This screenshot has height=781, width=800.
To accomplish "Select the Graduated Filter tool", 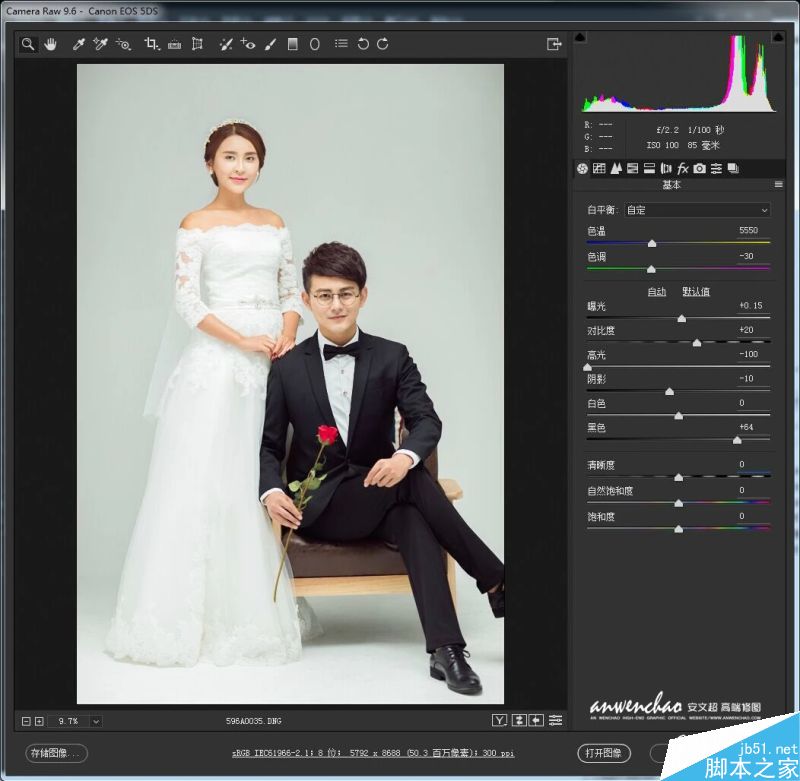I will [x=292, y=44].
